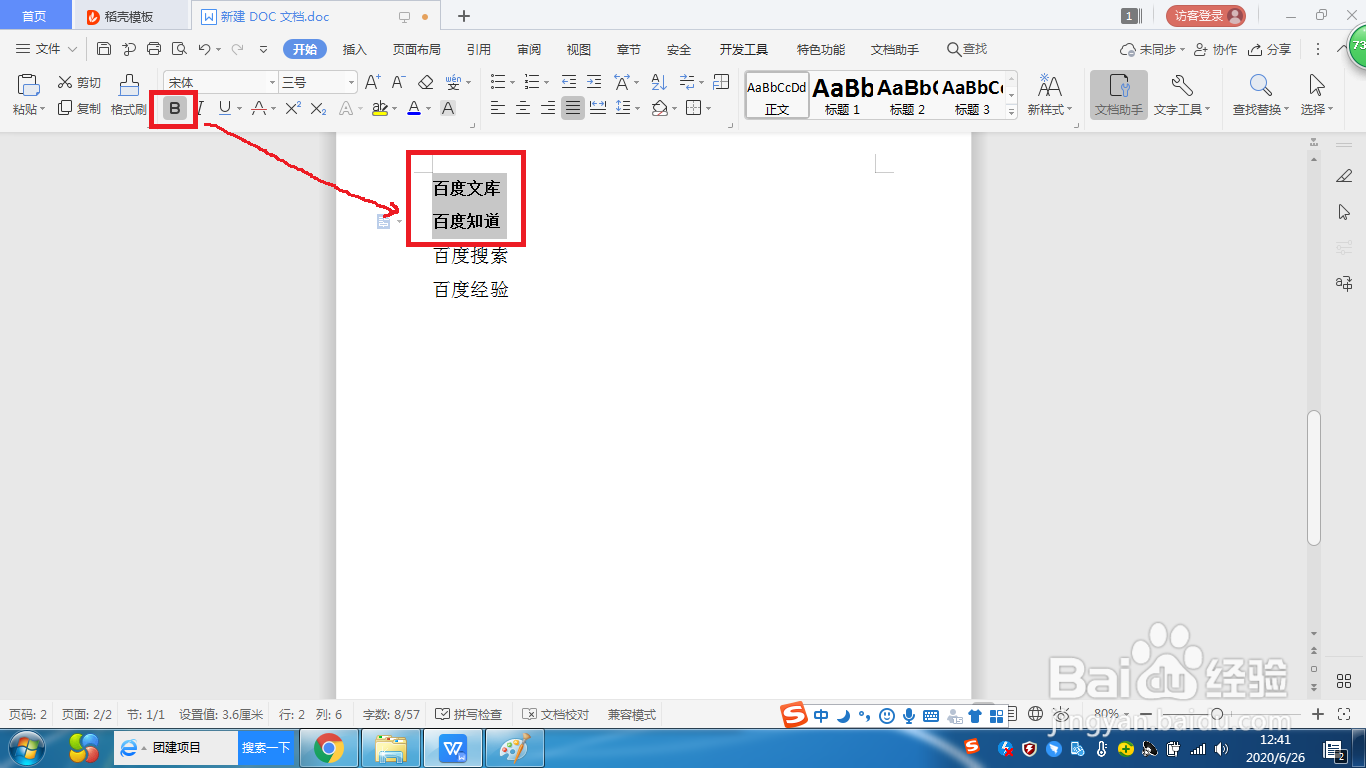Click the 分享 share button
1366x768 pixels.
tap(1269, 49)
